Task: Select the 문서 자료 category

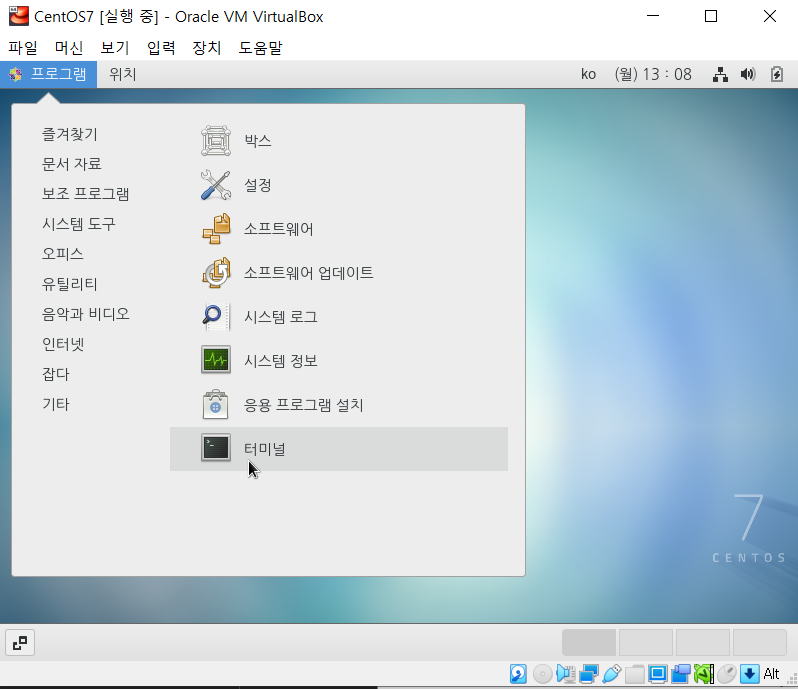Action: coord(72,164)
